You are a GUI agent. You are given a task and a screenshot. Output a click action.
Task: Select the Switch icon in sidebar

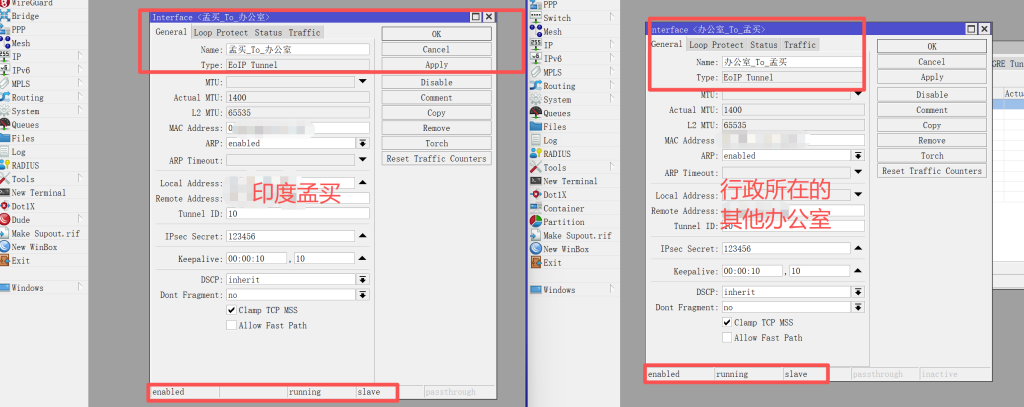coord(535,18)
